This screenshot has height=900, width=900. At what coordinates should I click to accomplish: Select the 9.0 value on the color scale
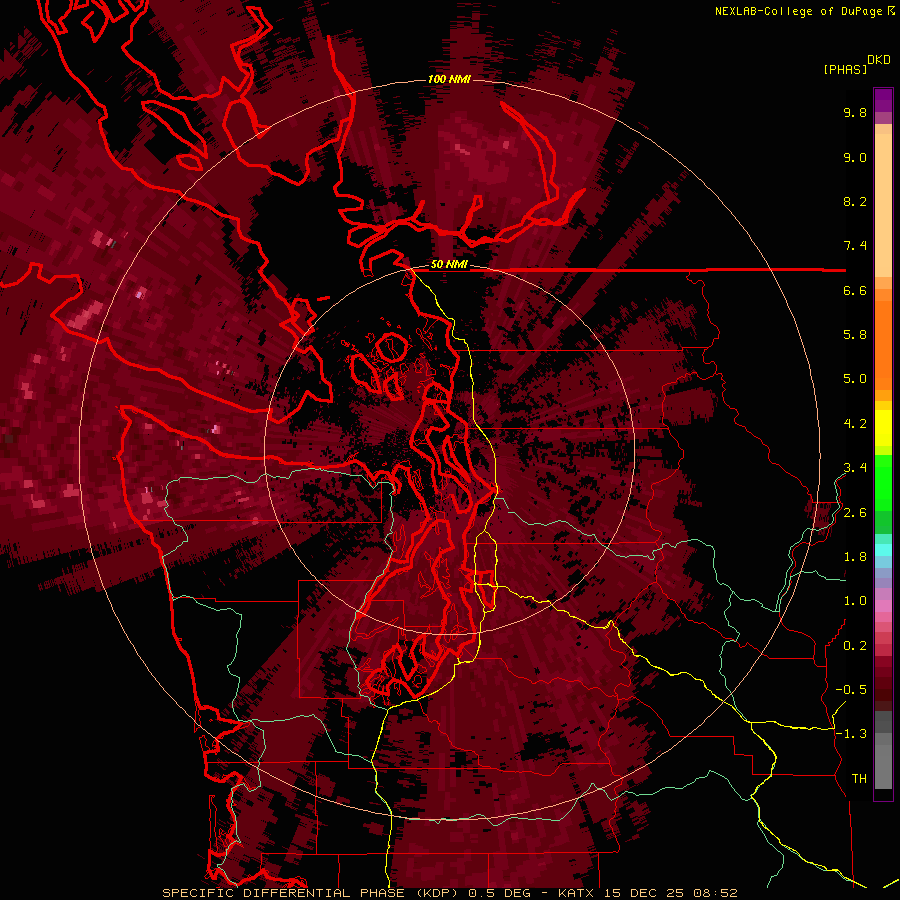[855, 157]
